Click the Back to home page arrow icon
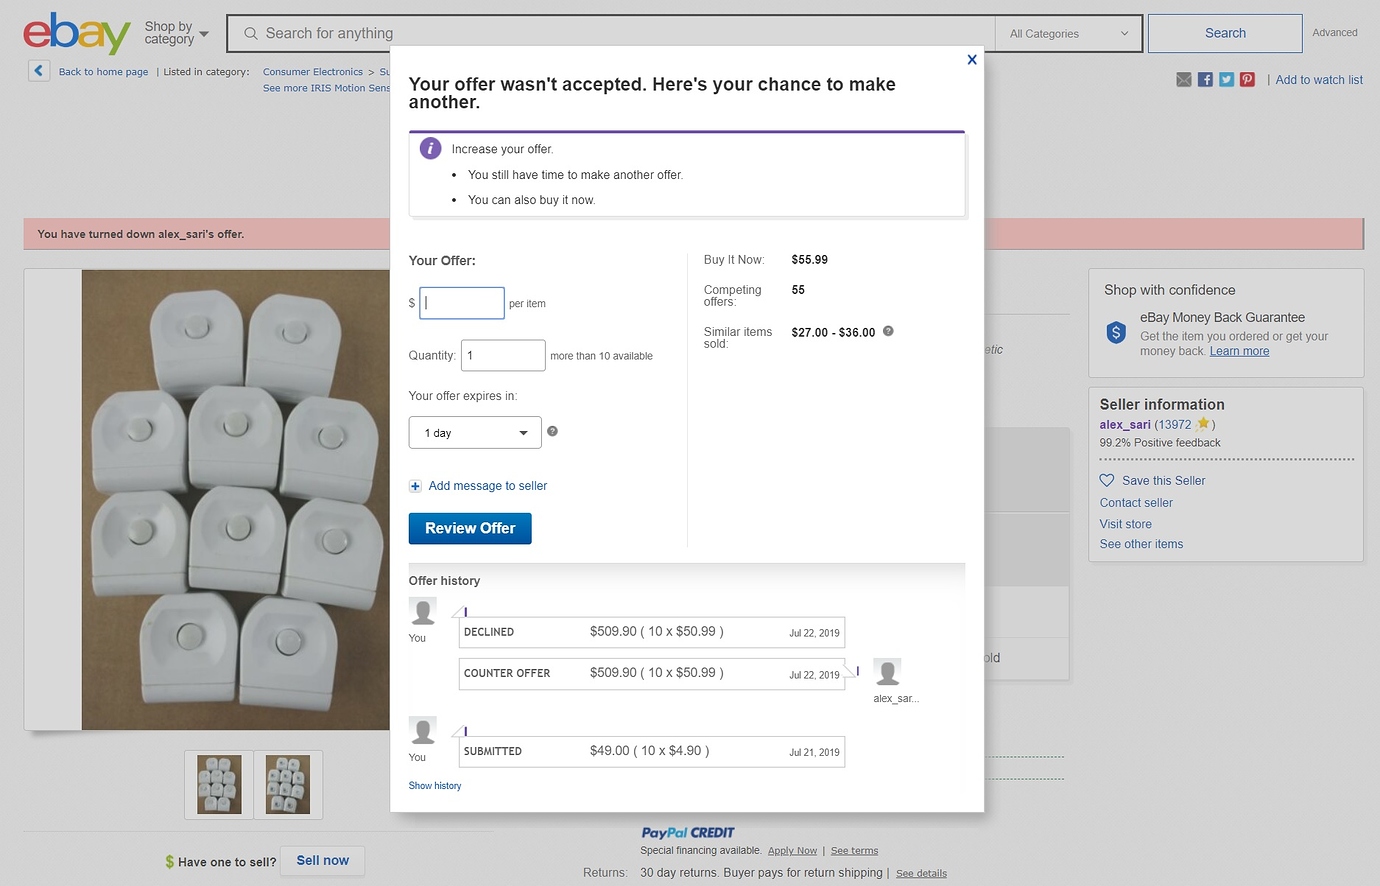This screenshot has width=1380, height=886. tap(39, 71)
